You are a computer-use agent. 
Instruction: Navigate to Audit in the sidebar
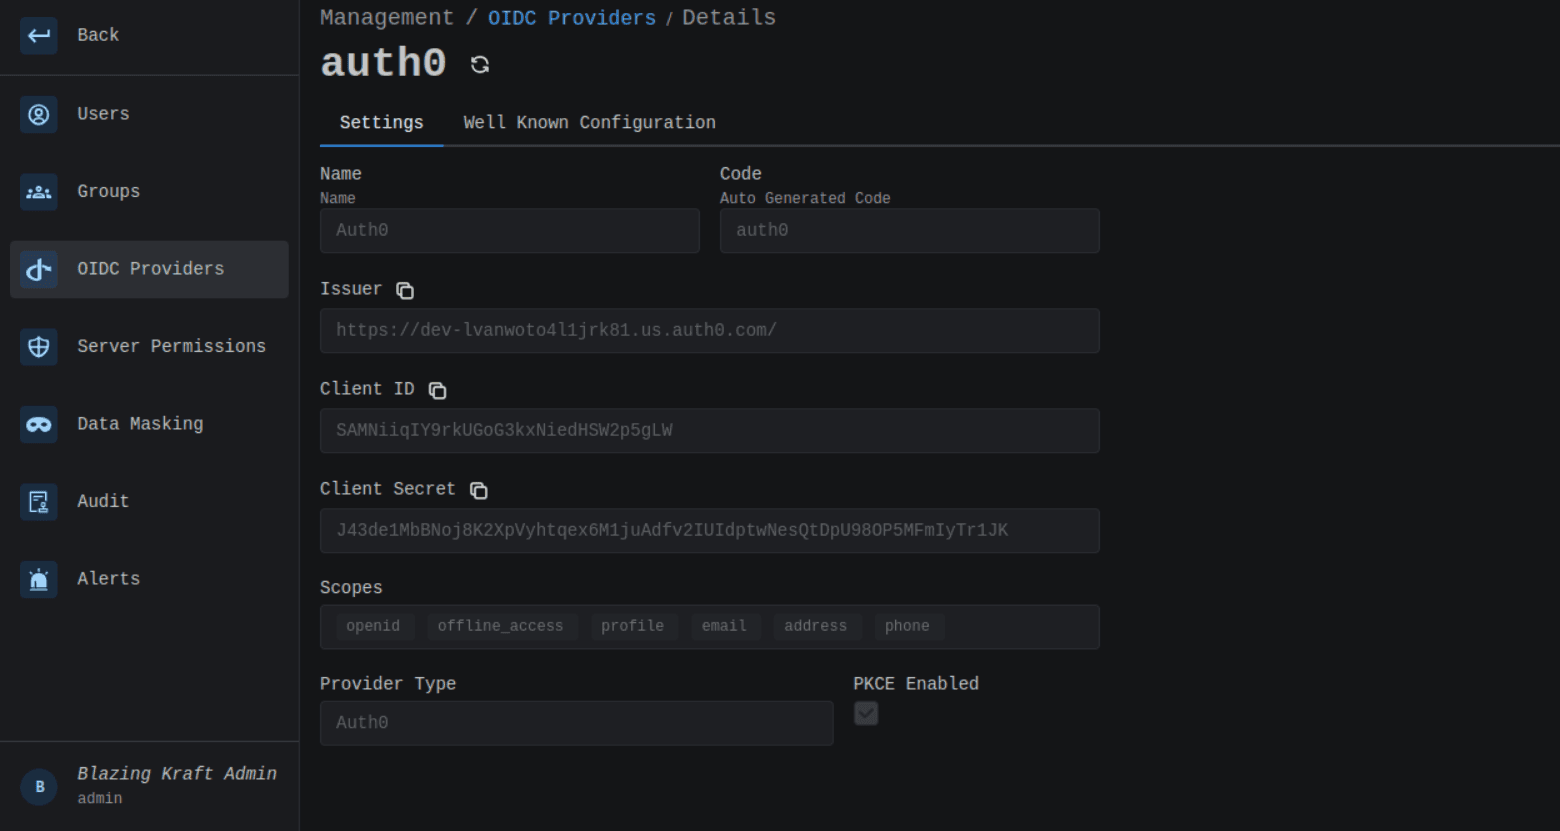pyautogui.click(x=103, y=502)
